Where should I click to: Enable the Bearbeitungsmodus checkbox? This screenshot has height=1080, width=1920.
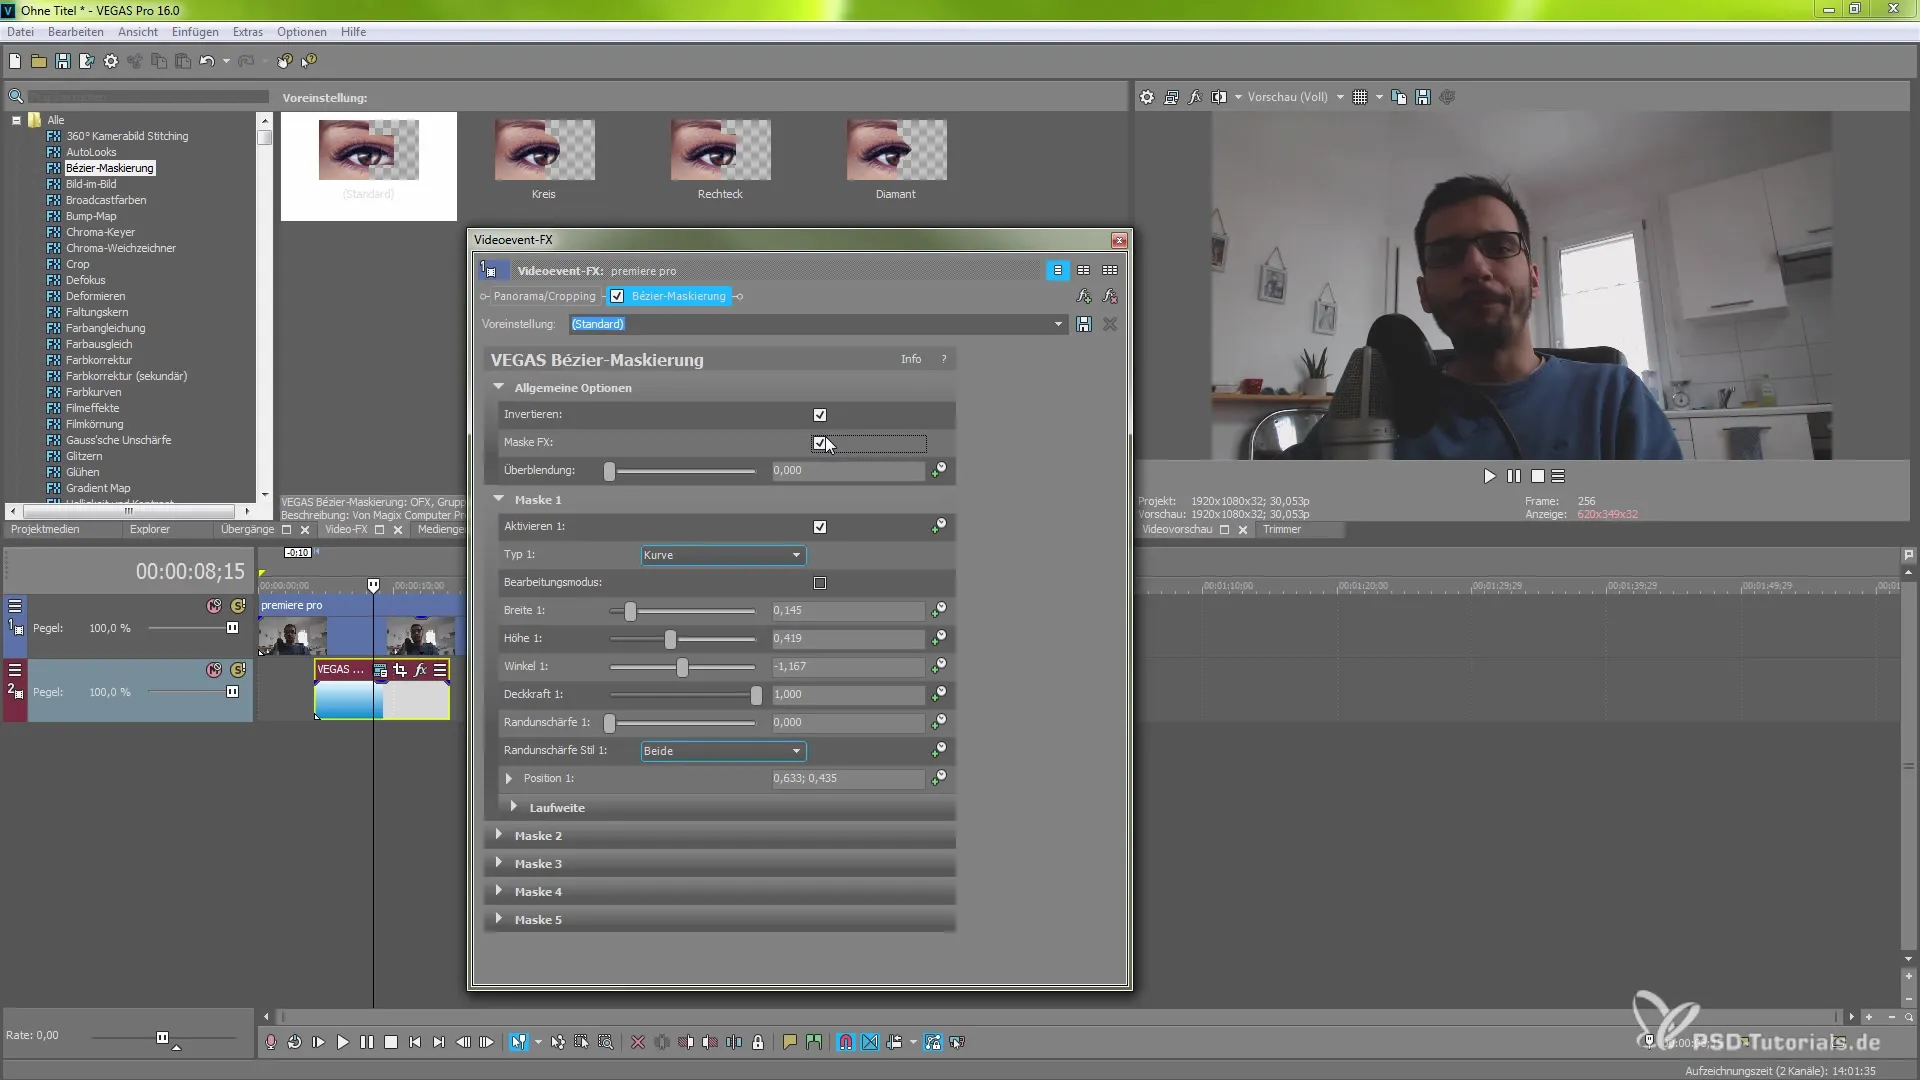click(820, 583)
